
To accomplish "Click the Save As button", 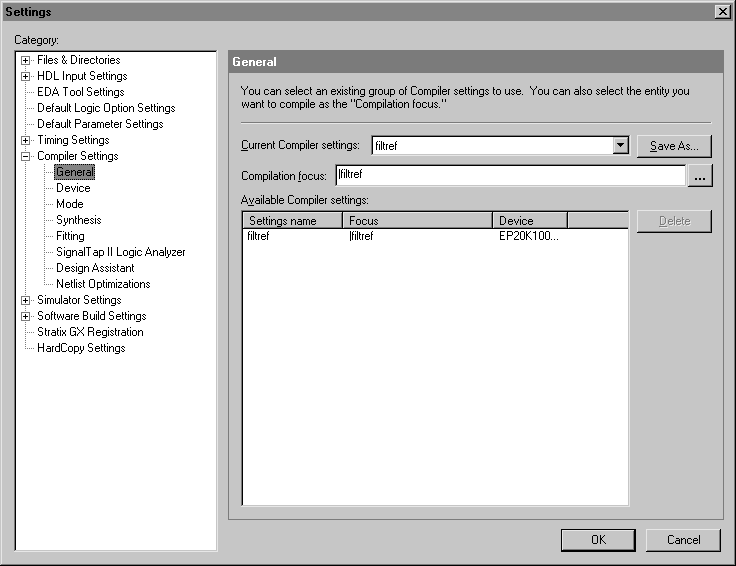I will 674,146.
